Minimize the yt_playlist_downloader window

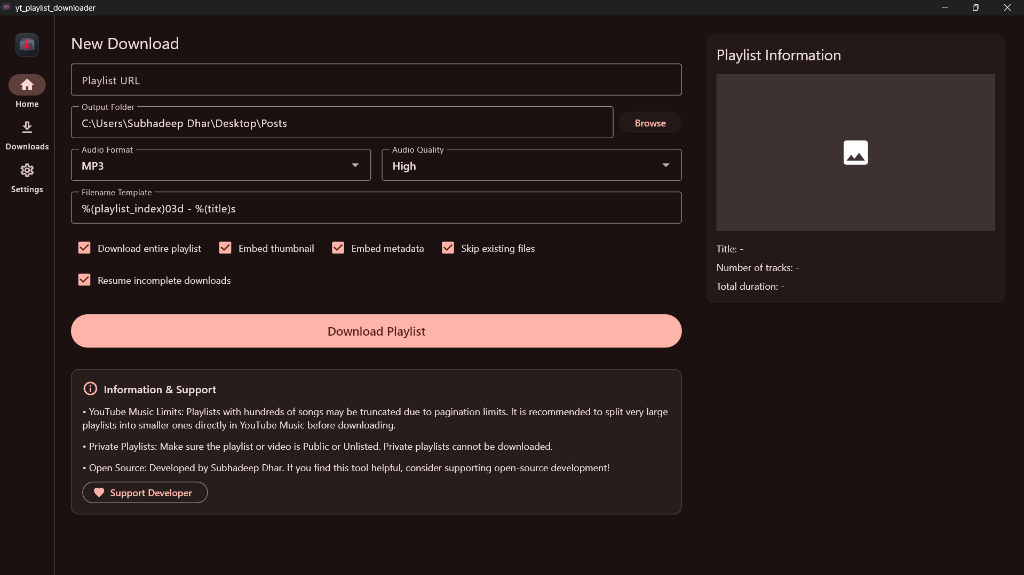944,7
